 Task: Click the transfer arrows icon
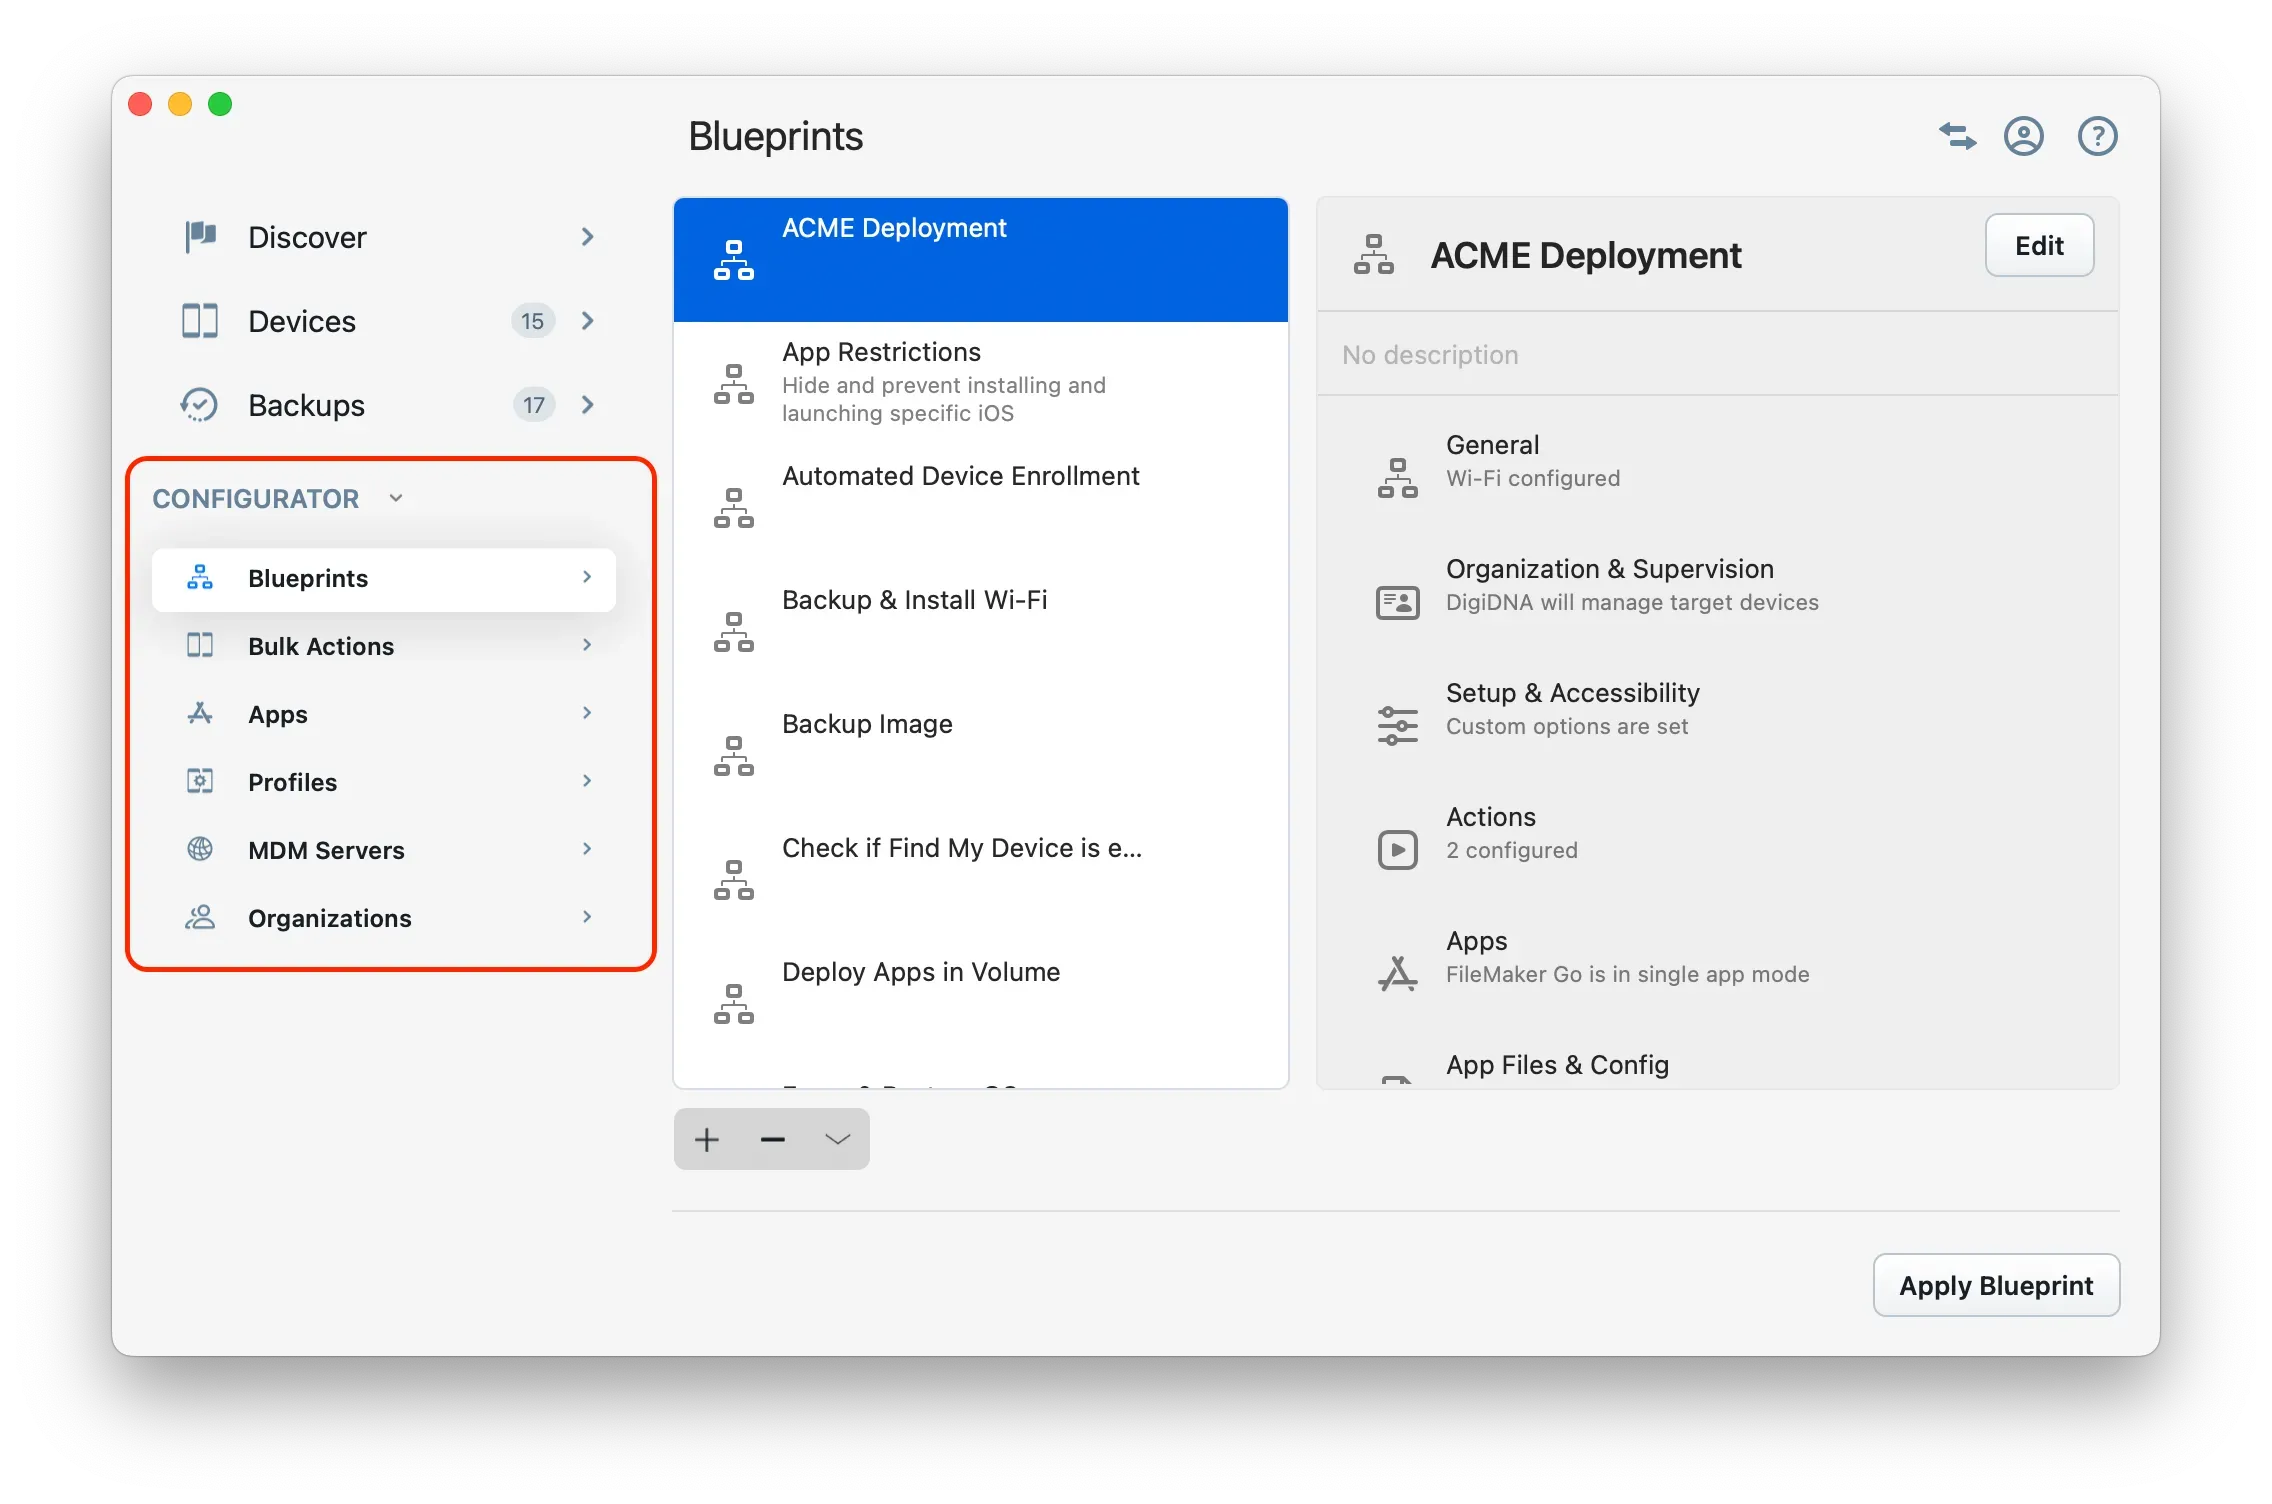(1956, 136)
